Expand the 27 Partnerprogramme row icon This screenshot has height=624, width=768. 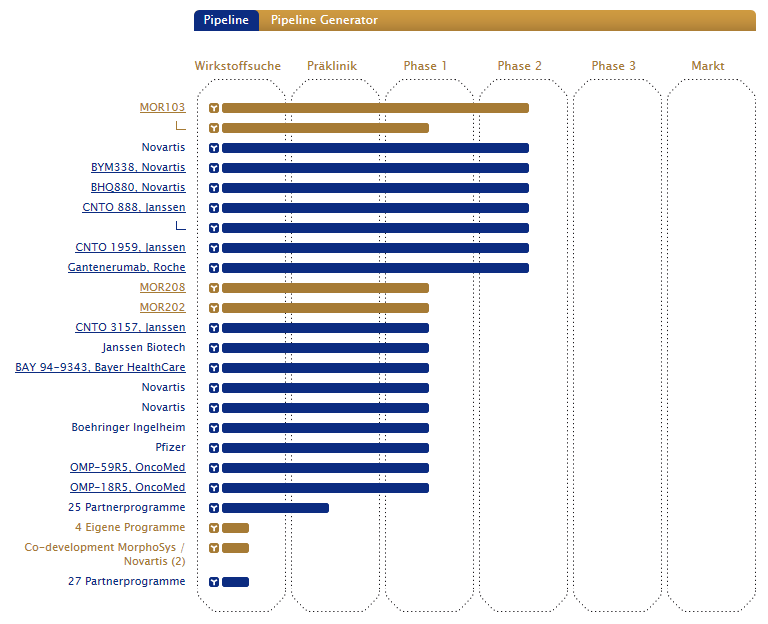pos(214,582)
